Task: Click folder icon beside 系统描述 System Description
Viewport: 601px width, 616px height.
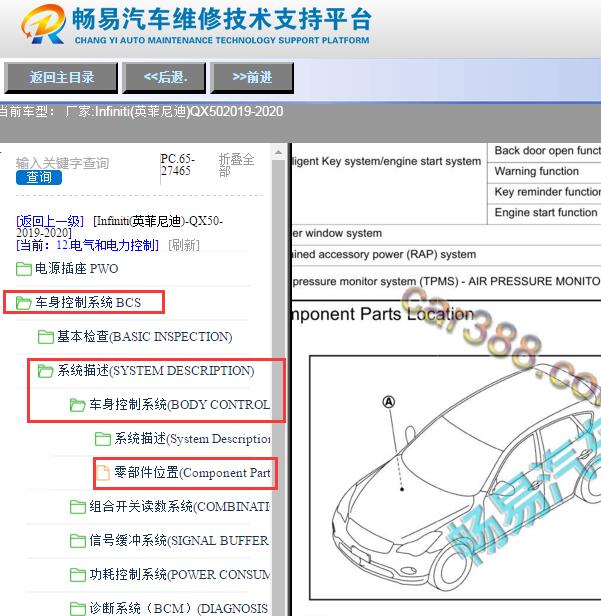Action: pyautogui.click(x=103, y=439)
